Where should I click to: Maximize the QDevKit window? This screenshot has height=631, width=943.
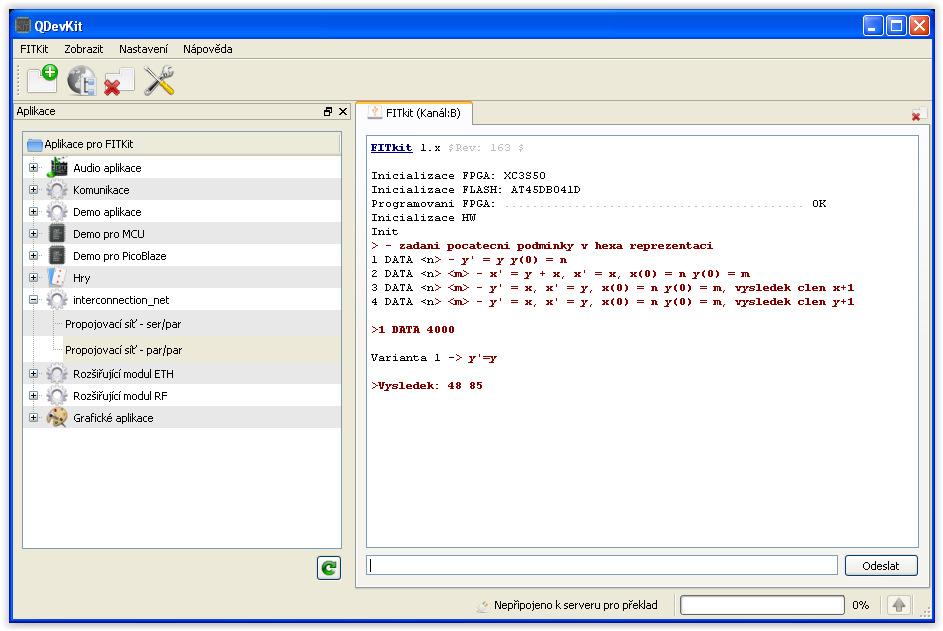(x=896, y=26)
